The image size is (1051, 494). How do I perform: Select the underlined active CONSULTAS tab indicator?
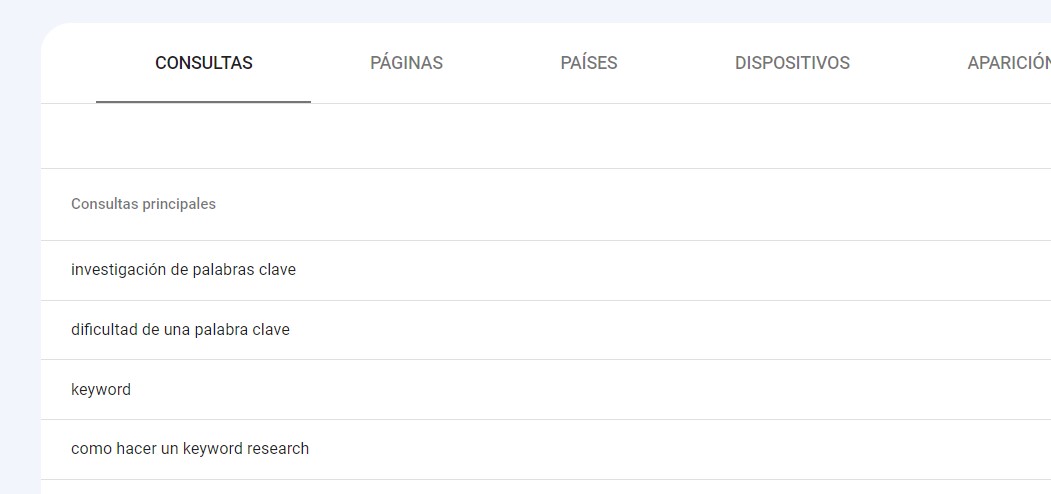(x=203, y=102)
